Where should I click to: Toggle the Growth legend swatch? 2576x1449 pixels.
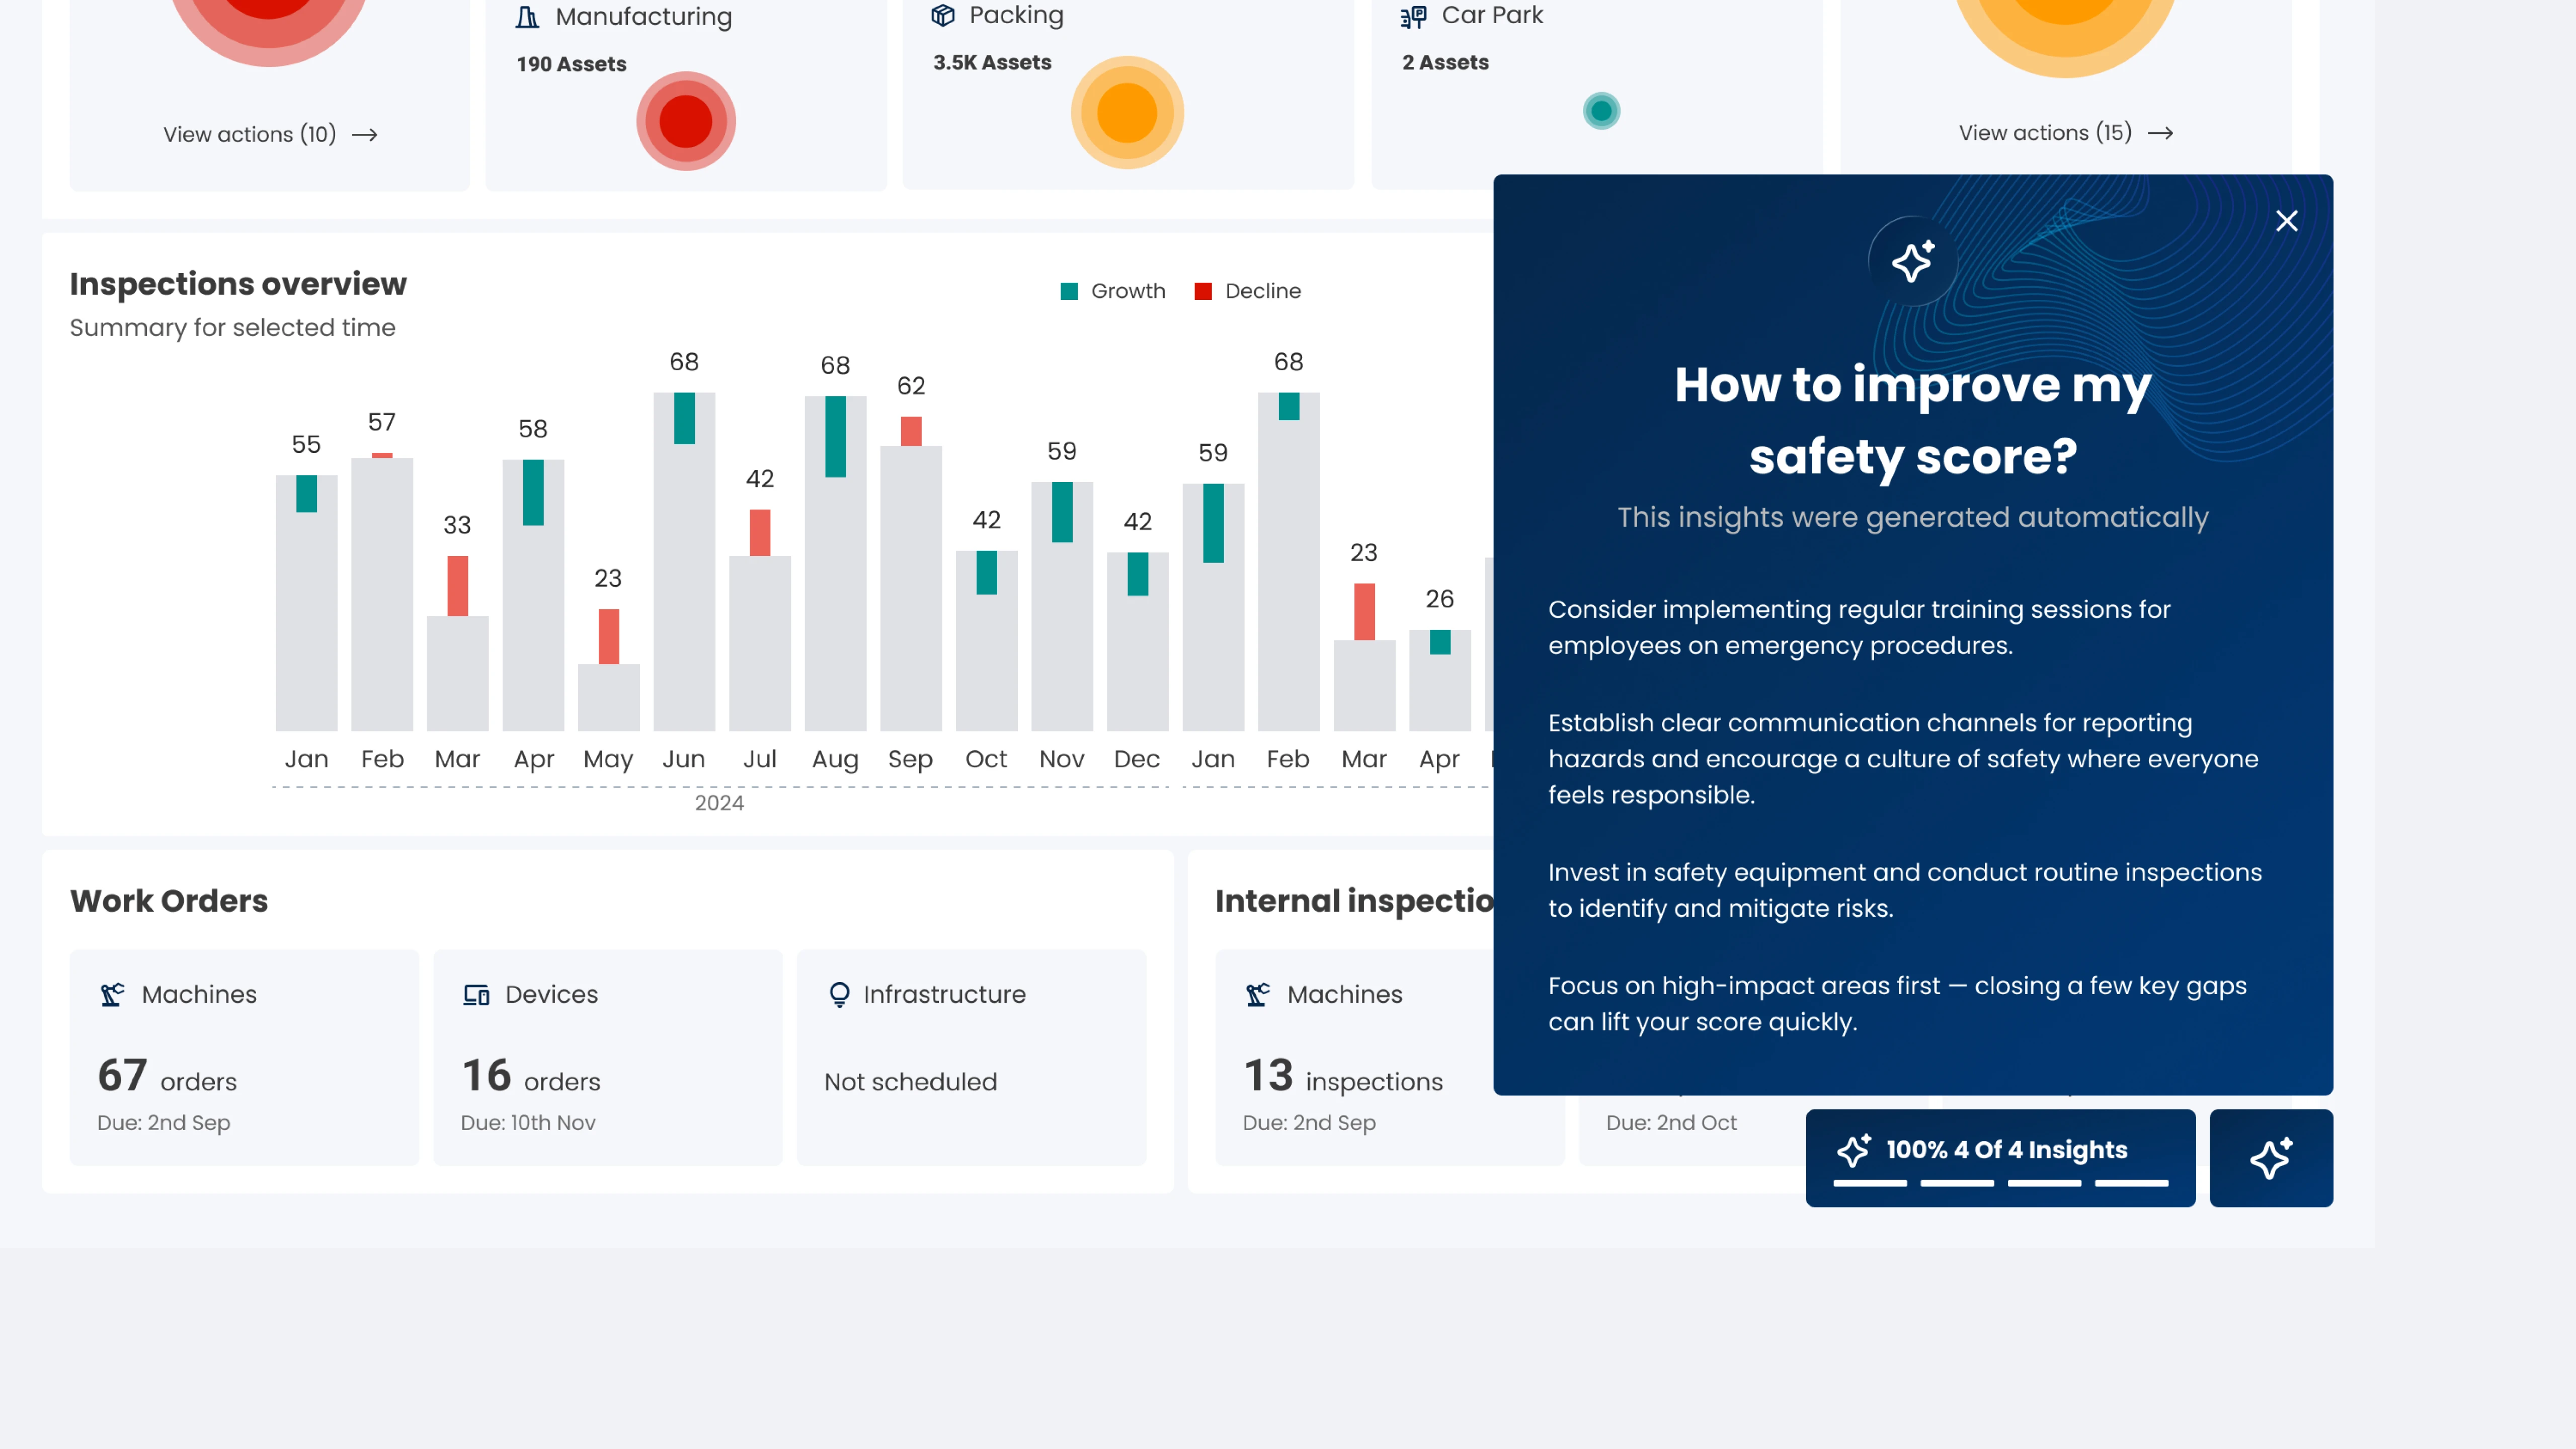(x=1069, y=291)
